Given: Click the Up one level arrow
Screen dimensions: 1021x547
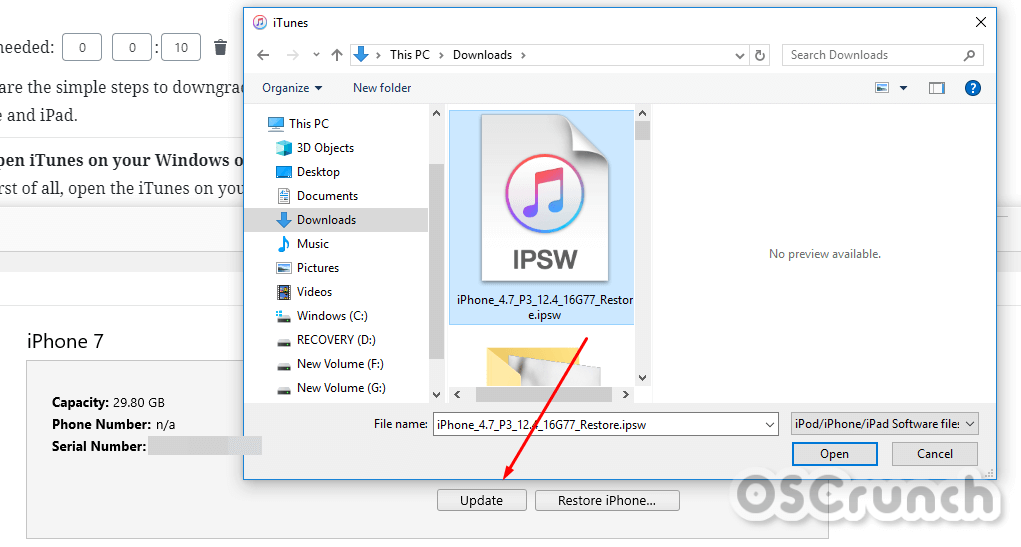Looking at the screenshot, I should click(337, 55).
